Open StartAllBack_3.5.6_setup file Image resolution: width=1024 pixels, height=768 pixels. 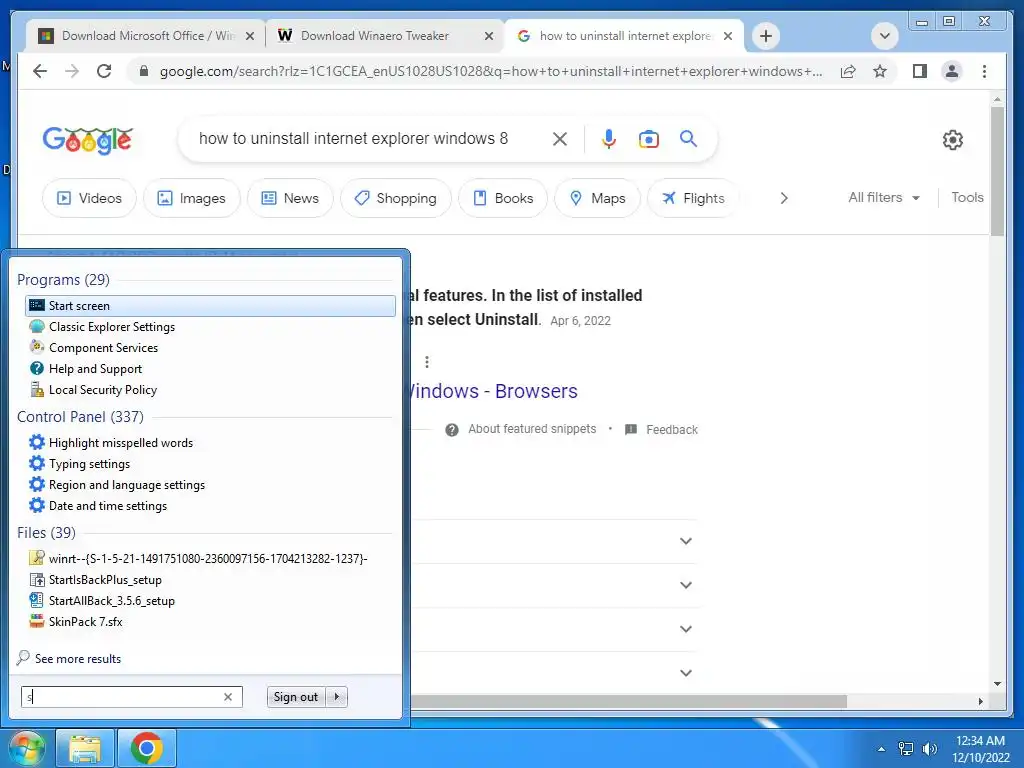[112, 600]
